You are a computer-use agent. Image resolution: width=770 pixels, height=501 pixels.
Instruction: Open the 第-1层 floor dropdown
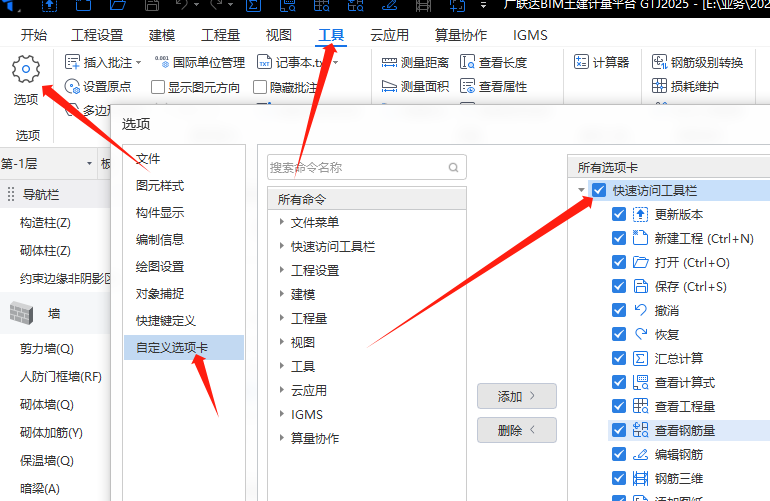click(89, 163)
